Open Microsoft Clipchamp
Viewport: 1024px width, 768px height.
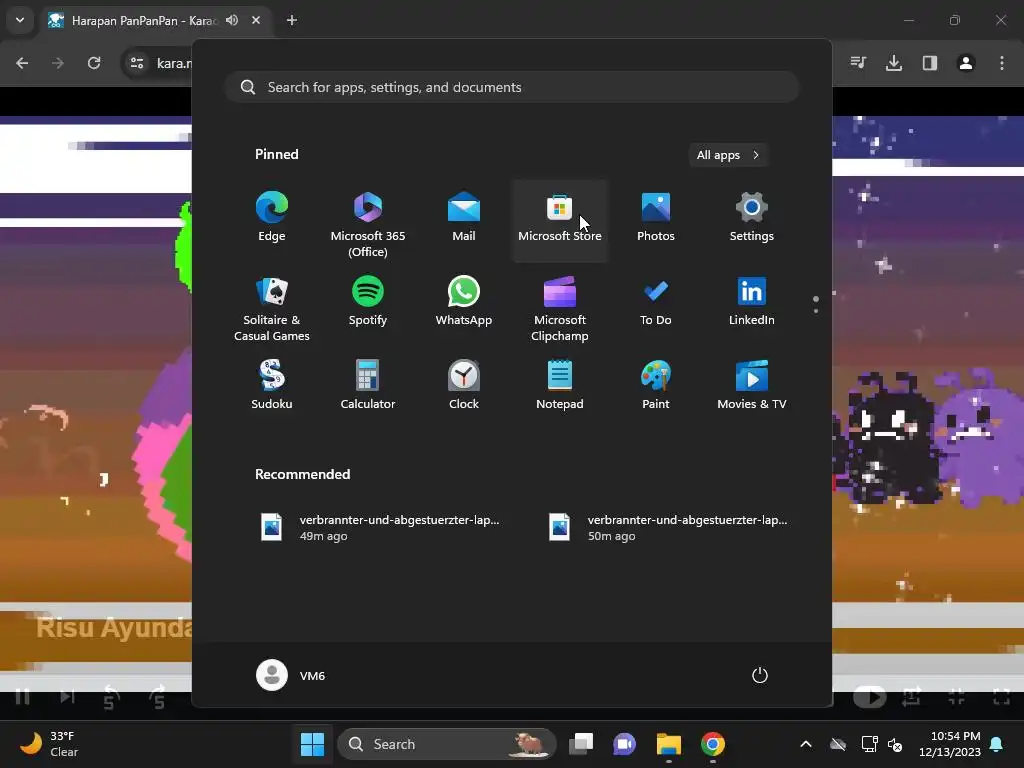point(560,307)
